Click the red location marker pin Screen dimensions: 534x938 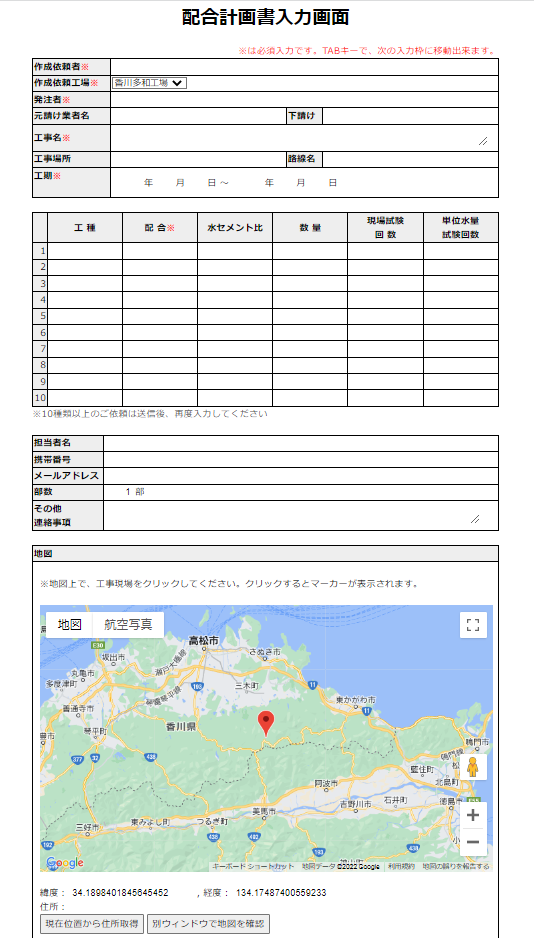point(266,724)
